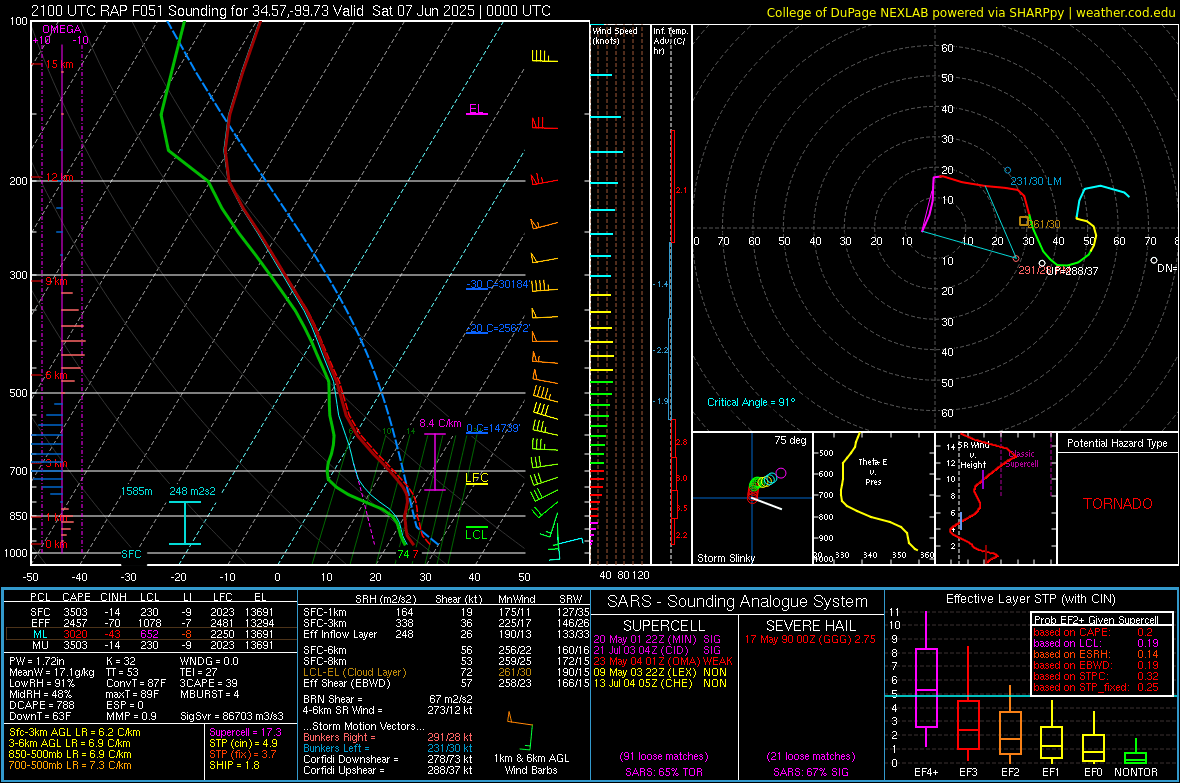The width and height of the screenshot is (1180, 783).
Task: Open the weather.cod.edu credit text
Action: (1125, 12)
